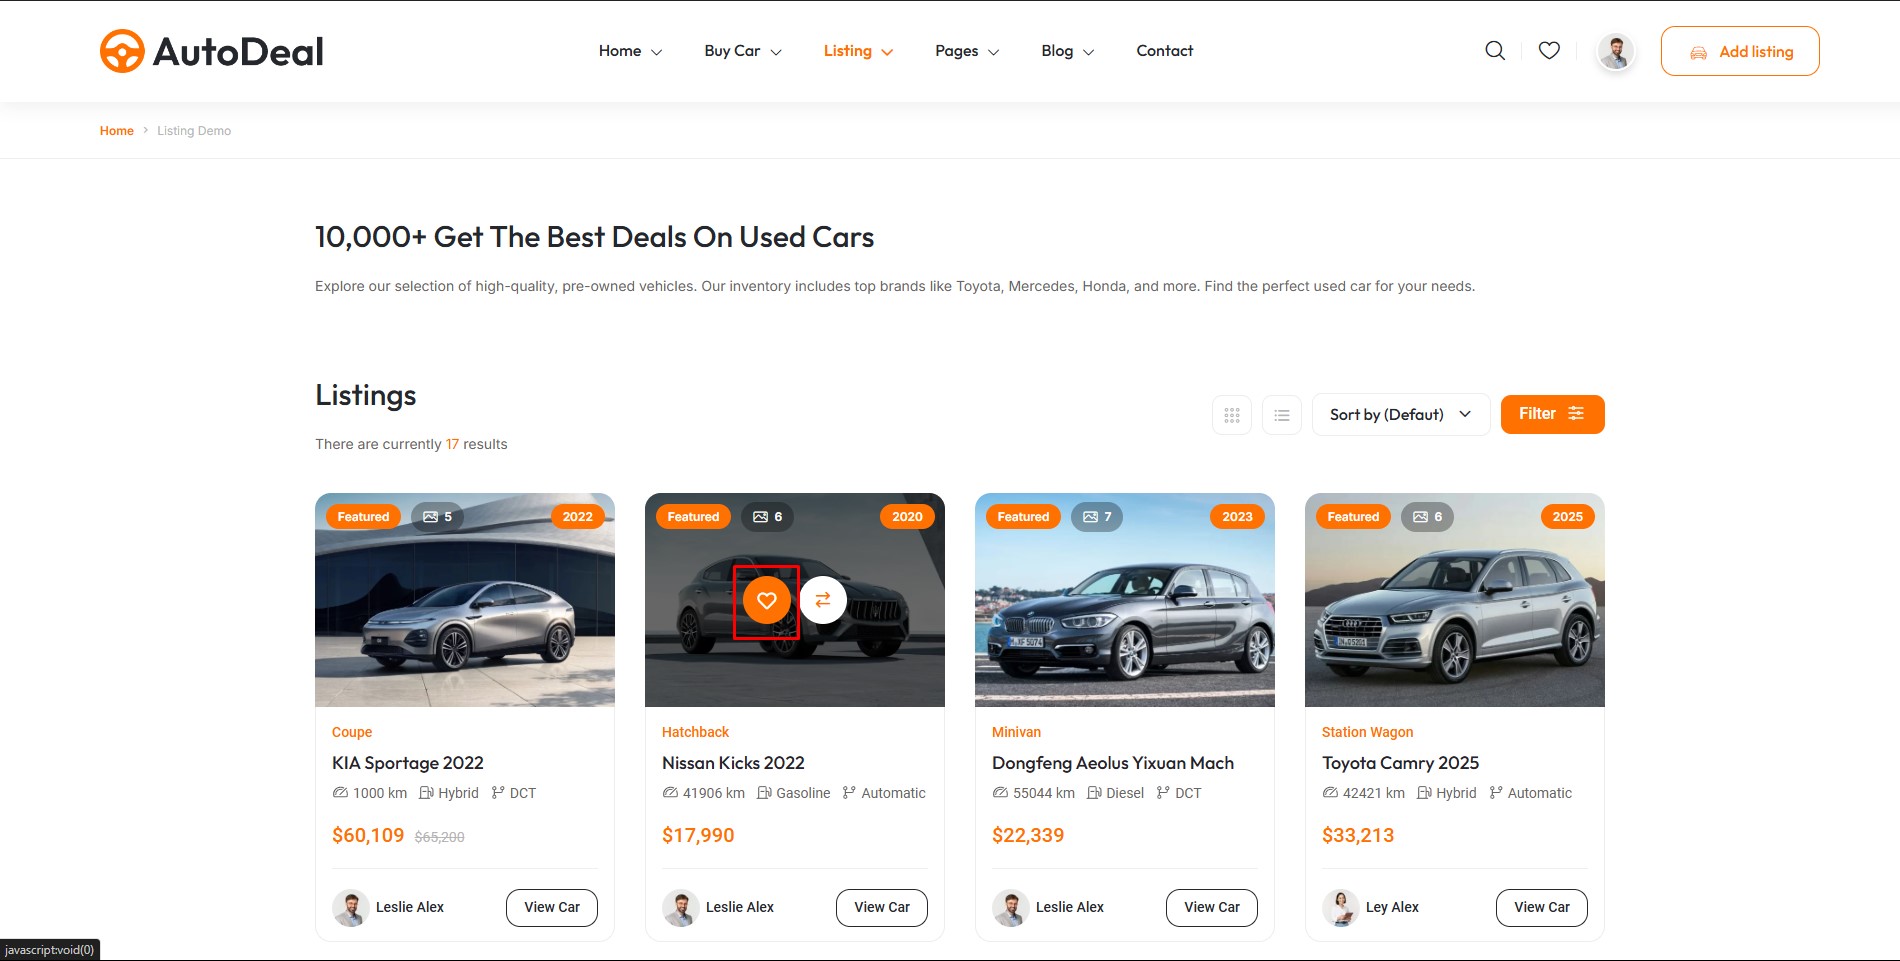Select the Hatchback category label
The image size is (1900, 961).
coord(695,733)
